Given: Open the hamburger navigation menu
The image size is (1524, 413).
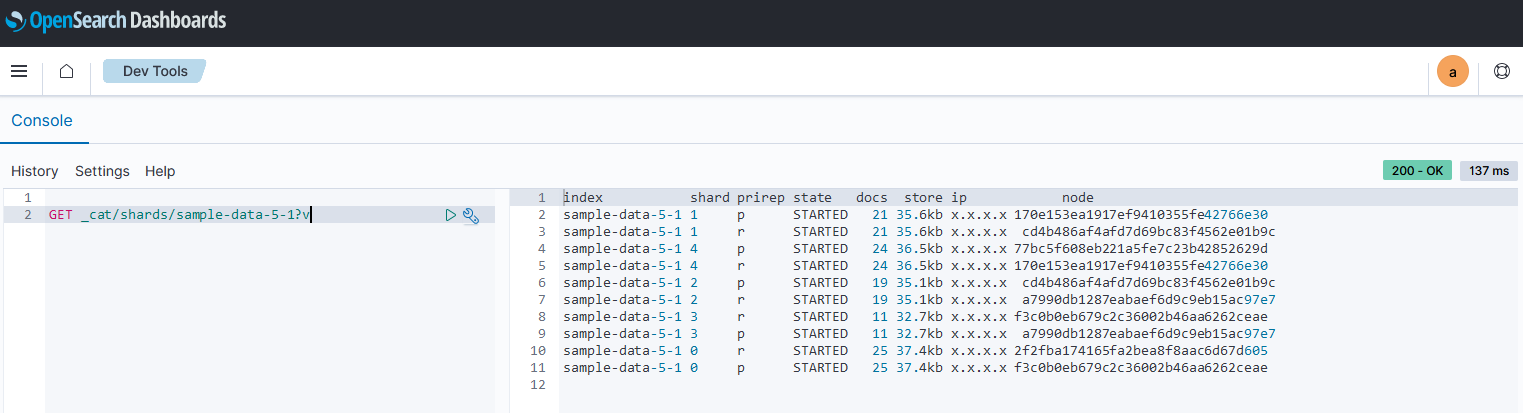Looking at the screenshot, I should [x=19, y=72].
